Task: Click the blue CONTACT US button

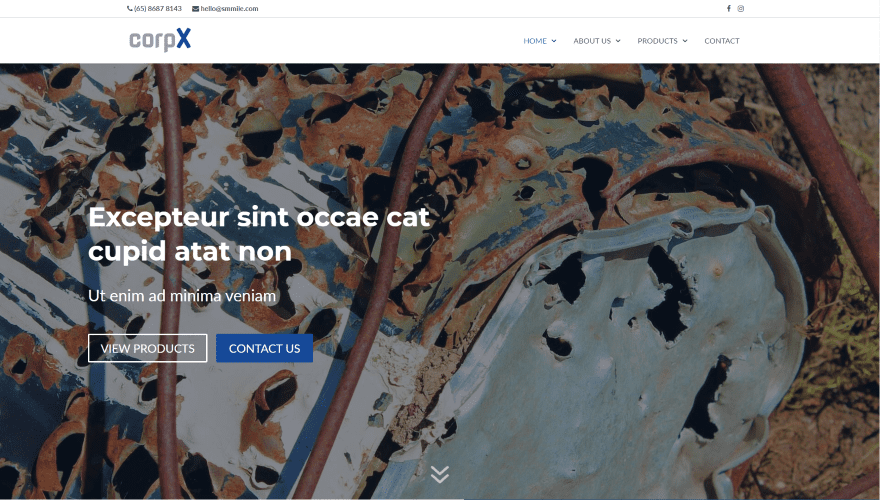Action: 264,348
